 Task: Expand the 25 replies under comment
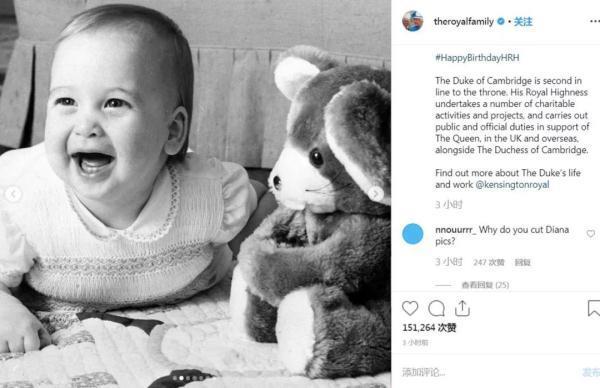pyautogui.click(x=485, y=285)
